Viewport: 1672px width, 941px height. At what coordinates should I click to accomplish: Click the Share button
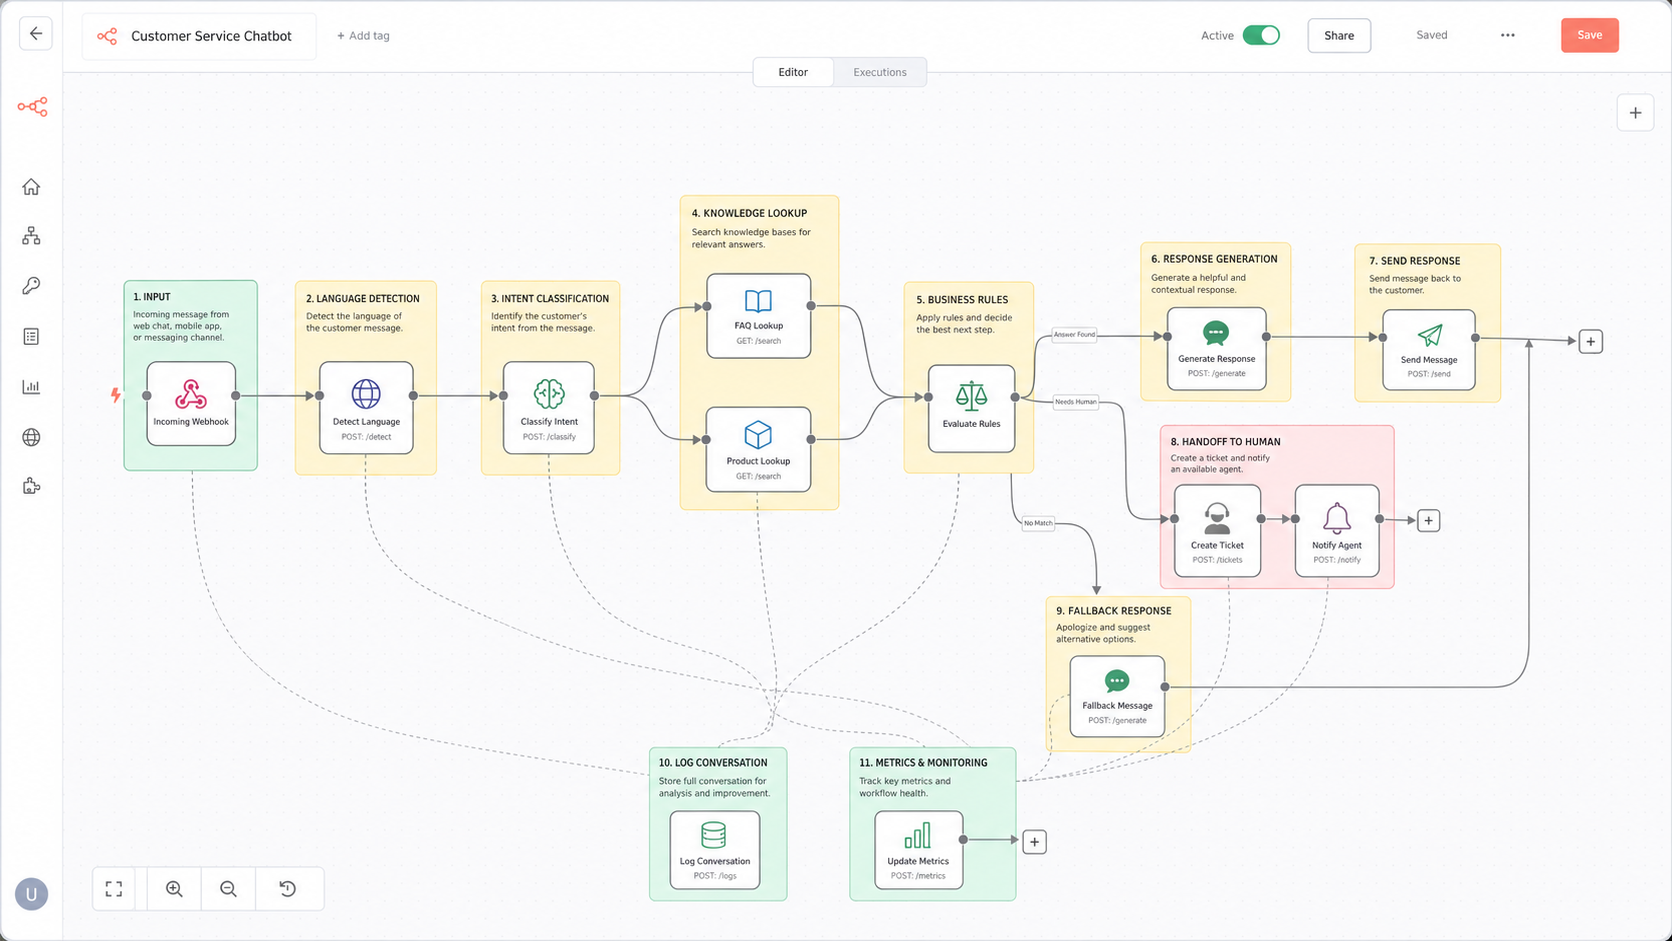(x=1339, y=35)
